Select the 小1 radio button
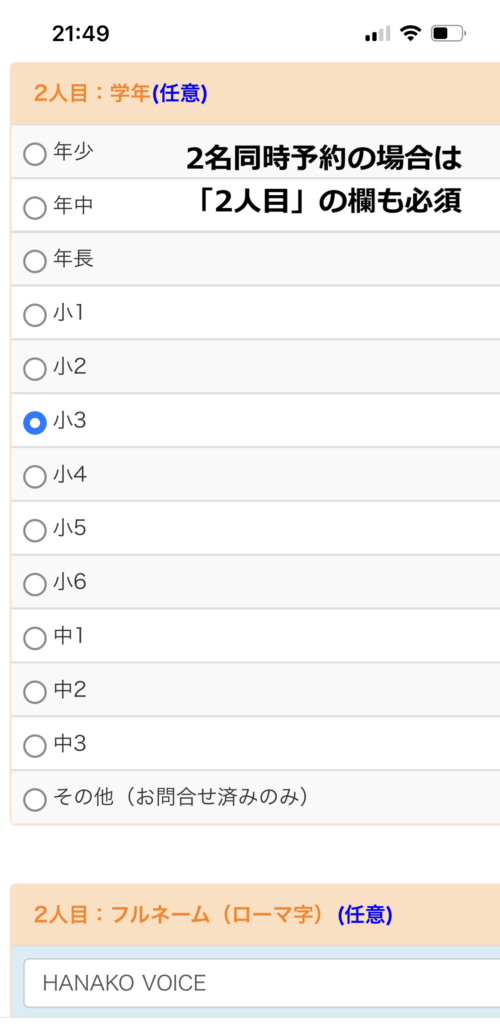Image resolution: width=500 pixels, height=1024 pixels. [35, 316]
